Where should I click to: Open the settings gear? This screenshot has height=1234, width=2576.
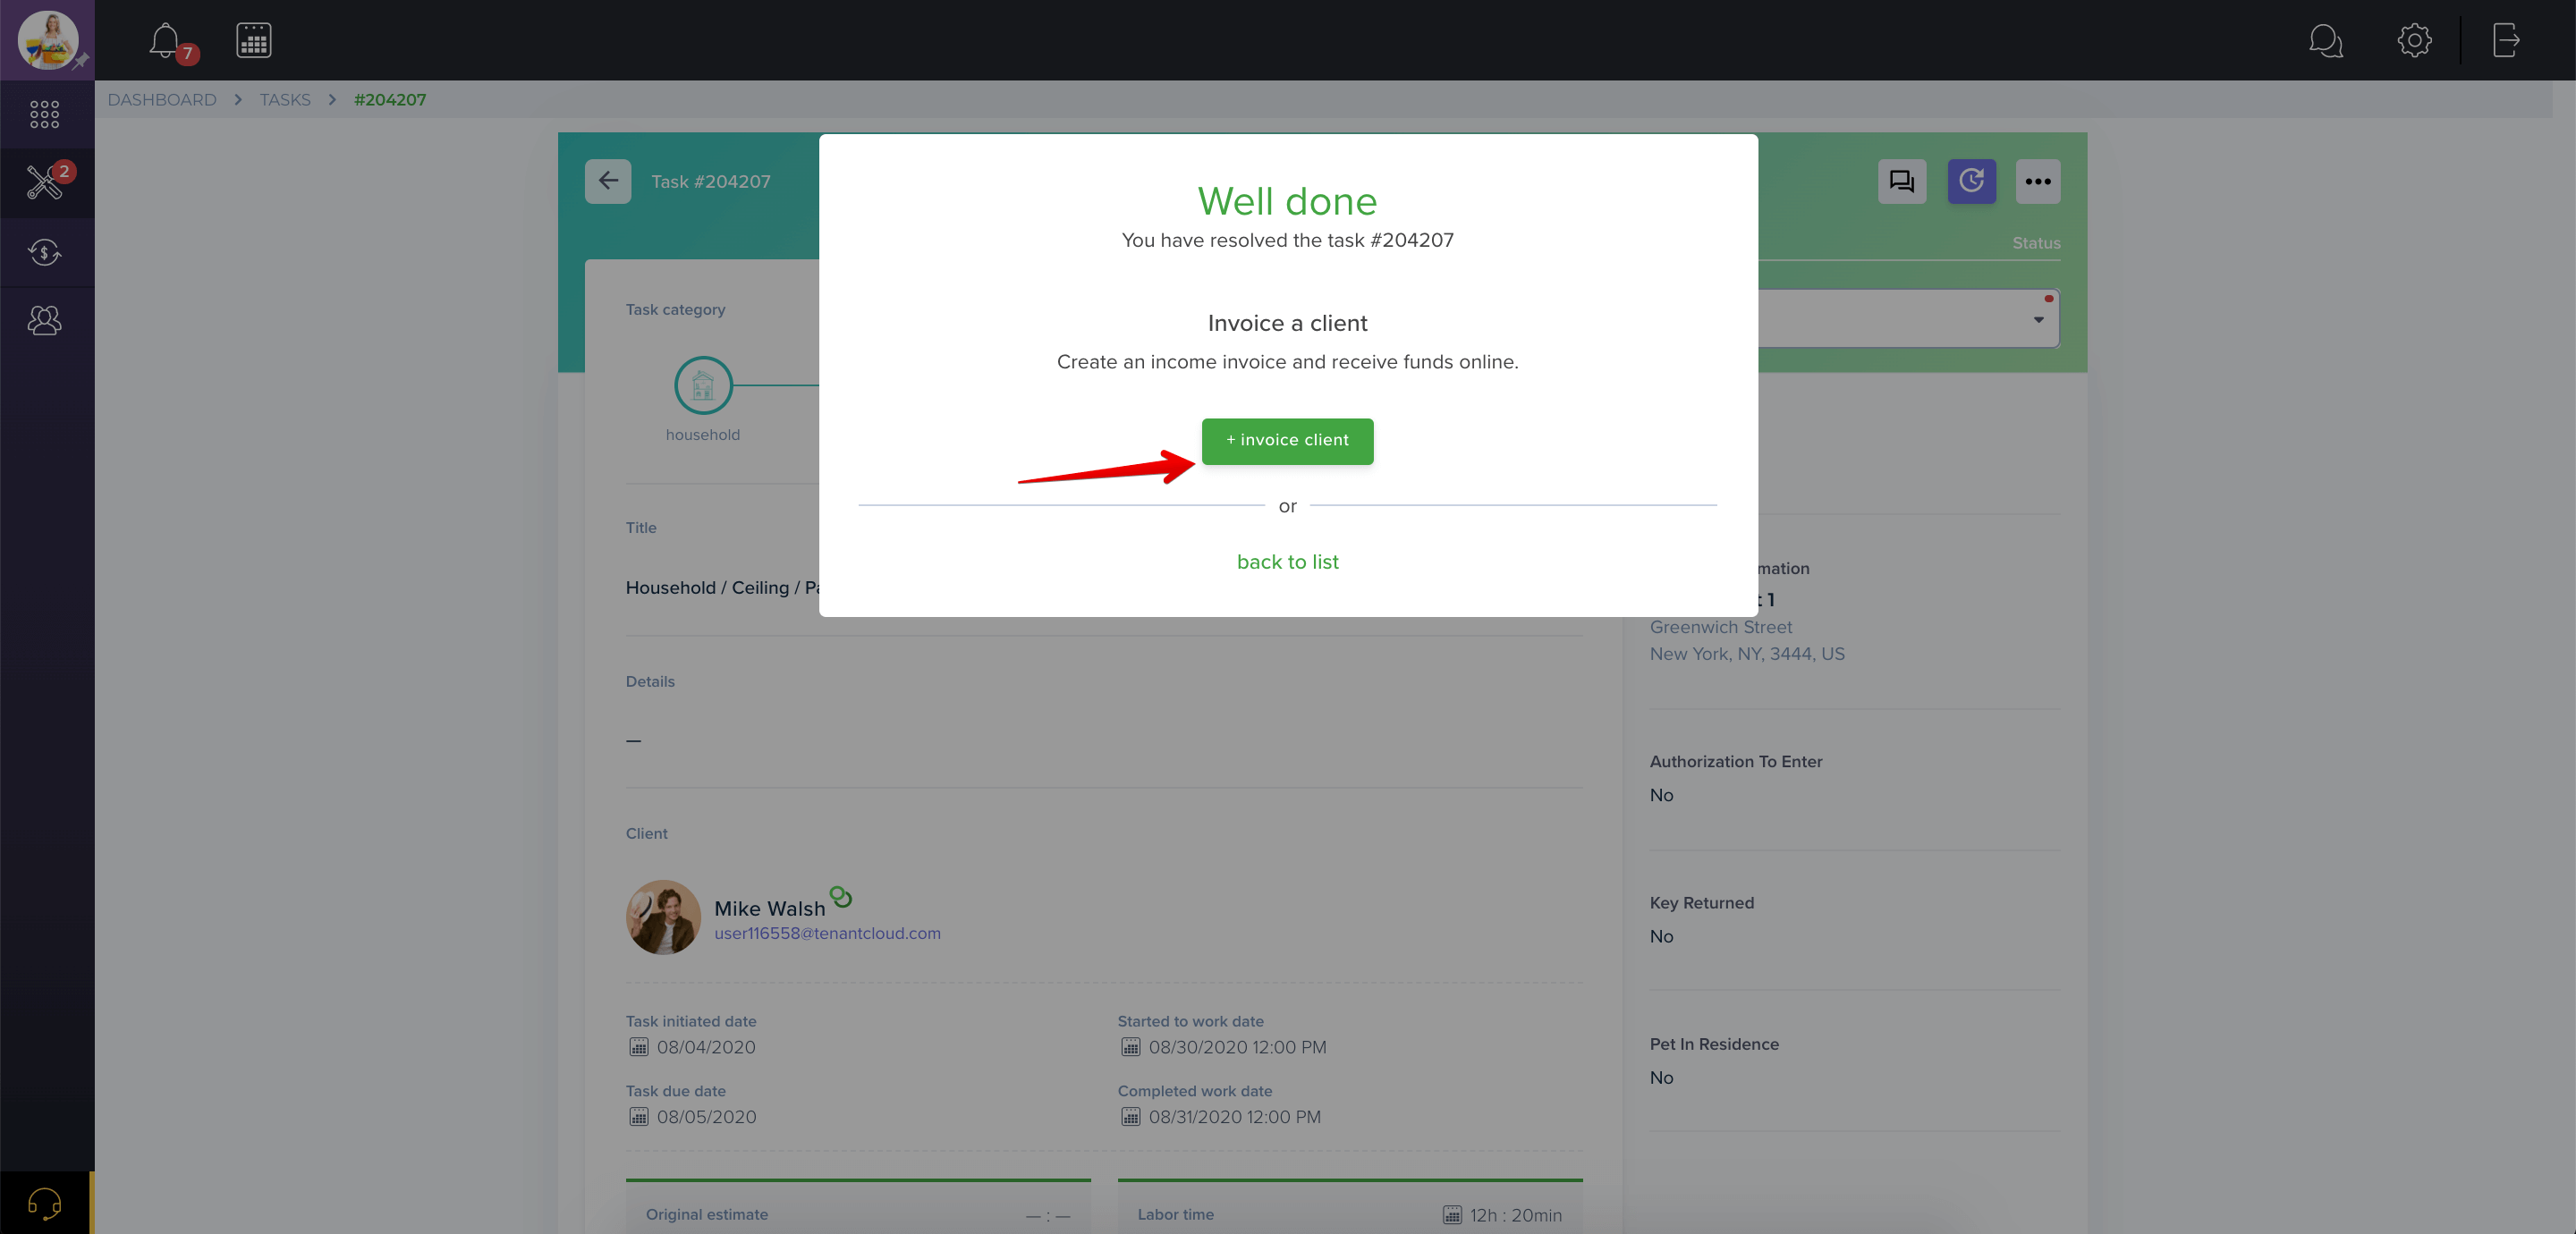pos(2414,40)
